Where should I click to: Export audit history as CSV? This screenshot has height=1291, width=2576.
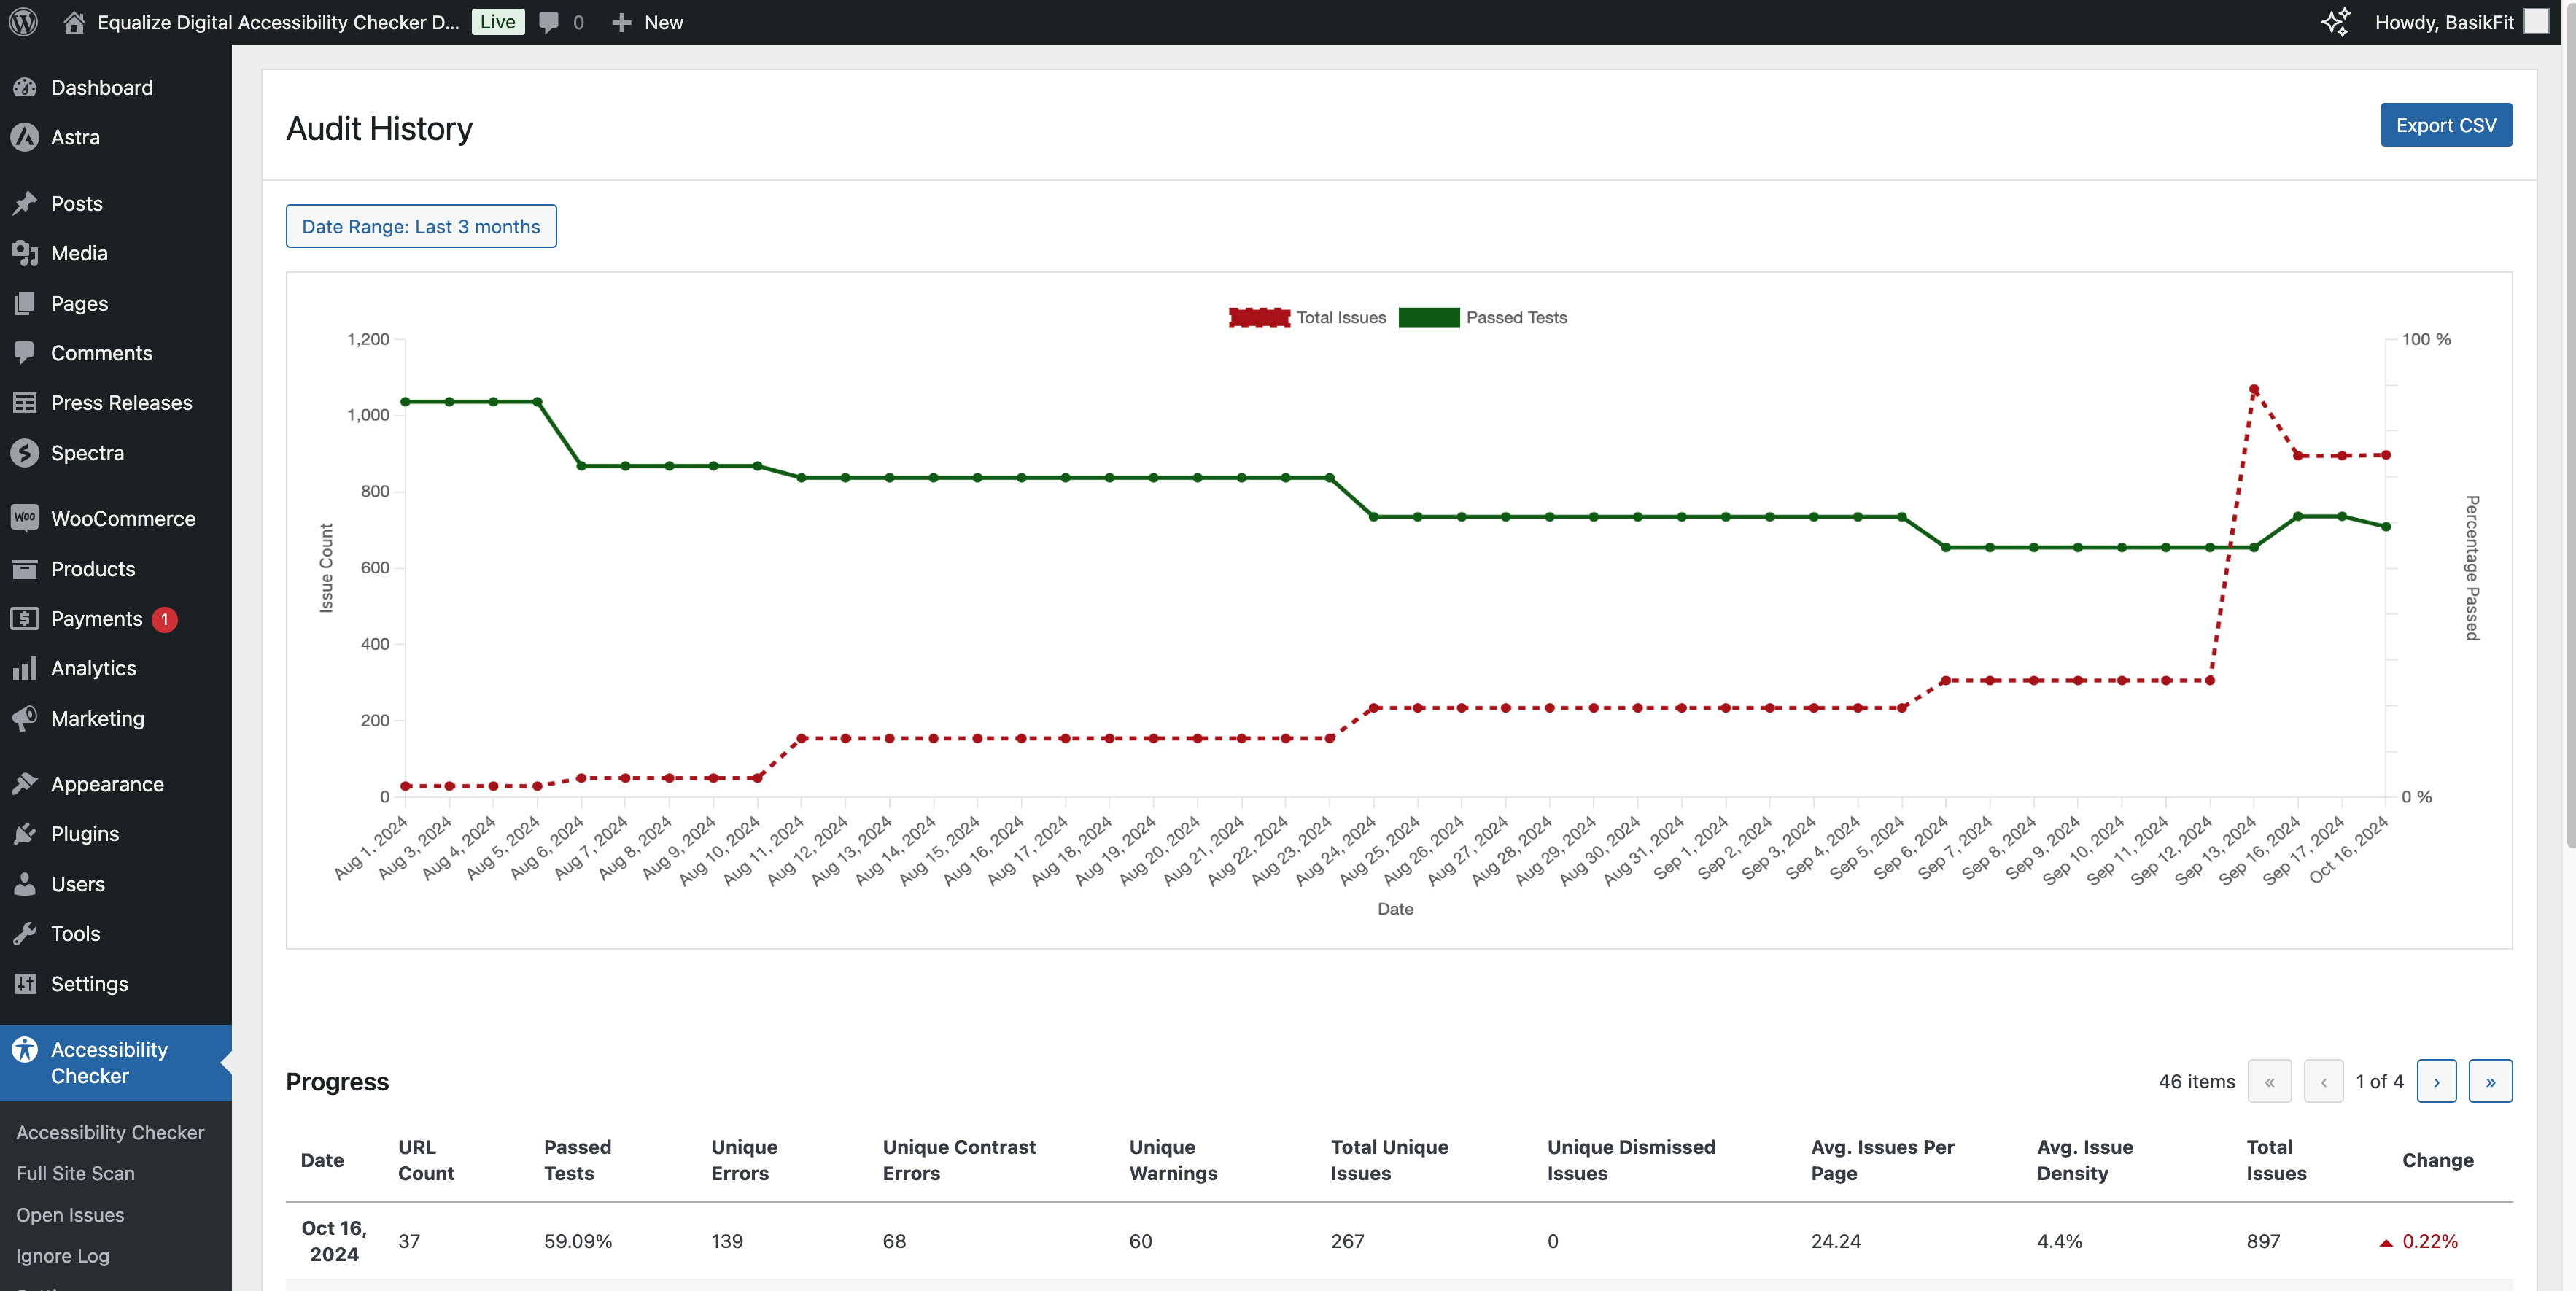click(2445, 125)
